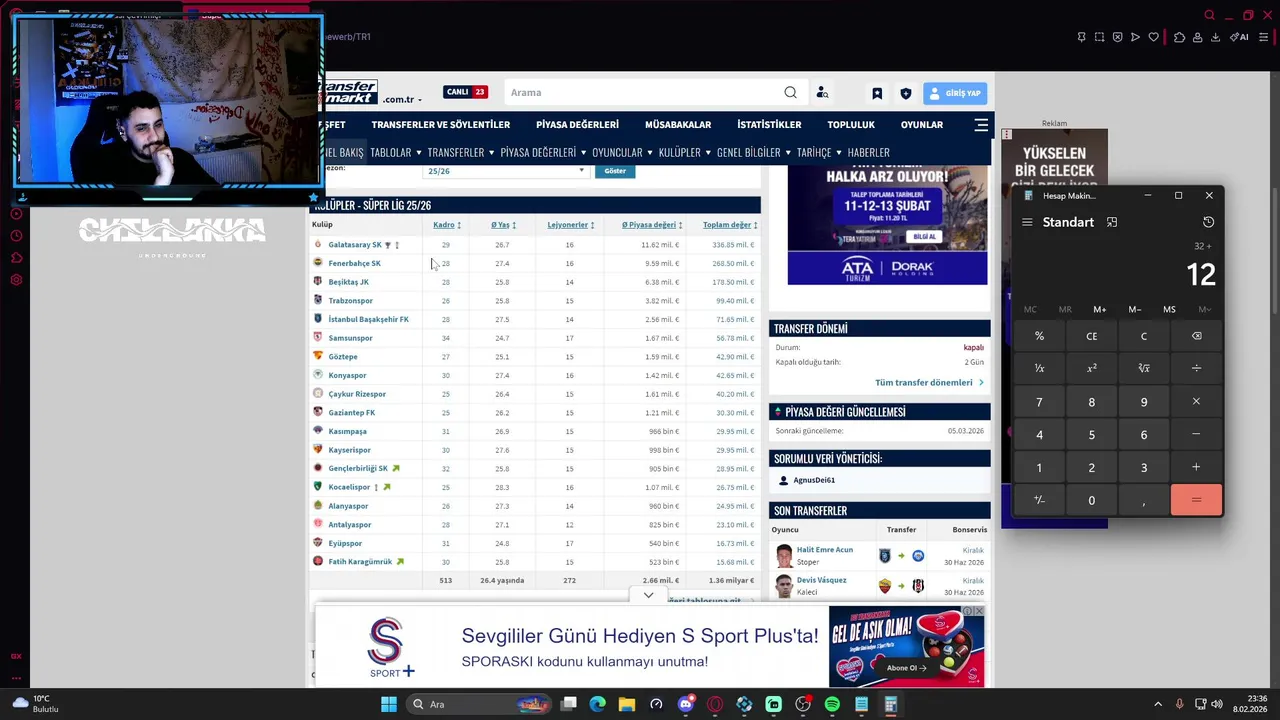This screenshot has height=720, width=1280.
Task: Open TRANSFERLER VE SÖYLENTİLER menu
Action: [441, 125]
